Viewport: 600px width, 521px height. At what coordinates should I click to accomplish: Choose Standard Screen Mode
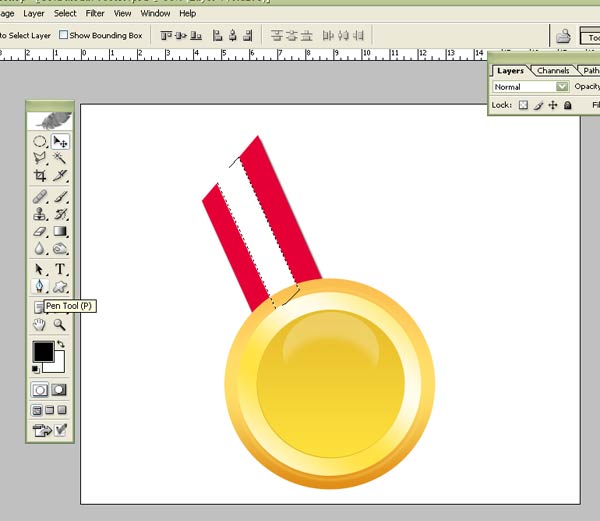[37, 410]
